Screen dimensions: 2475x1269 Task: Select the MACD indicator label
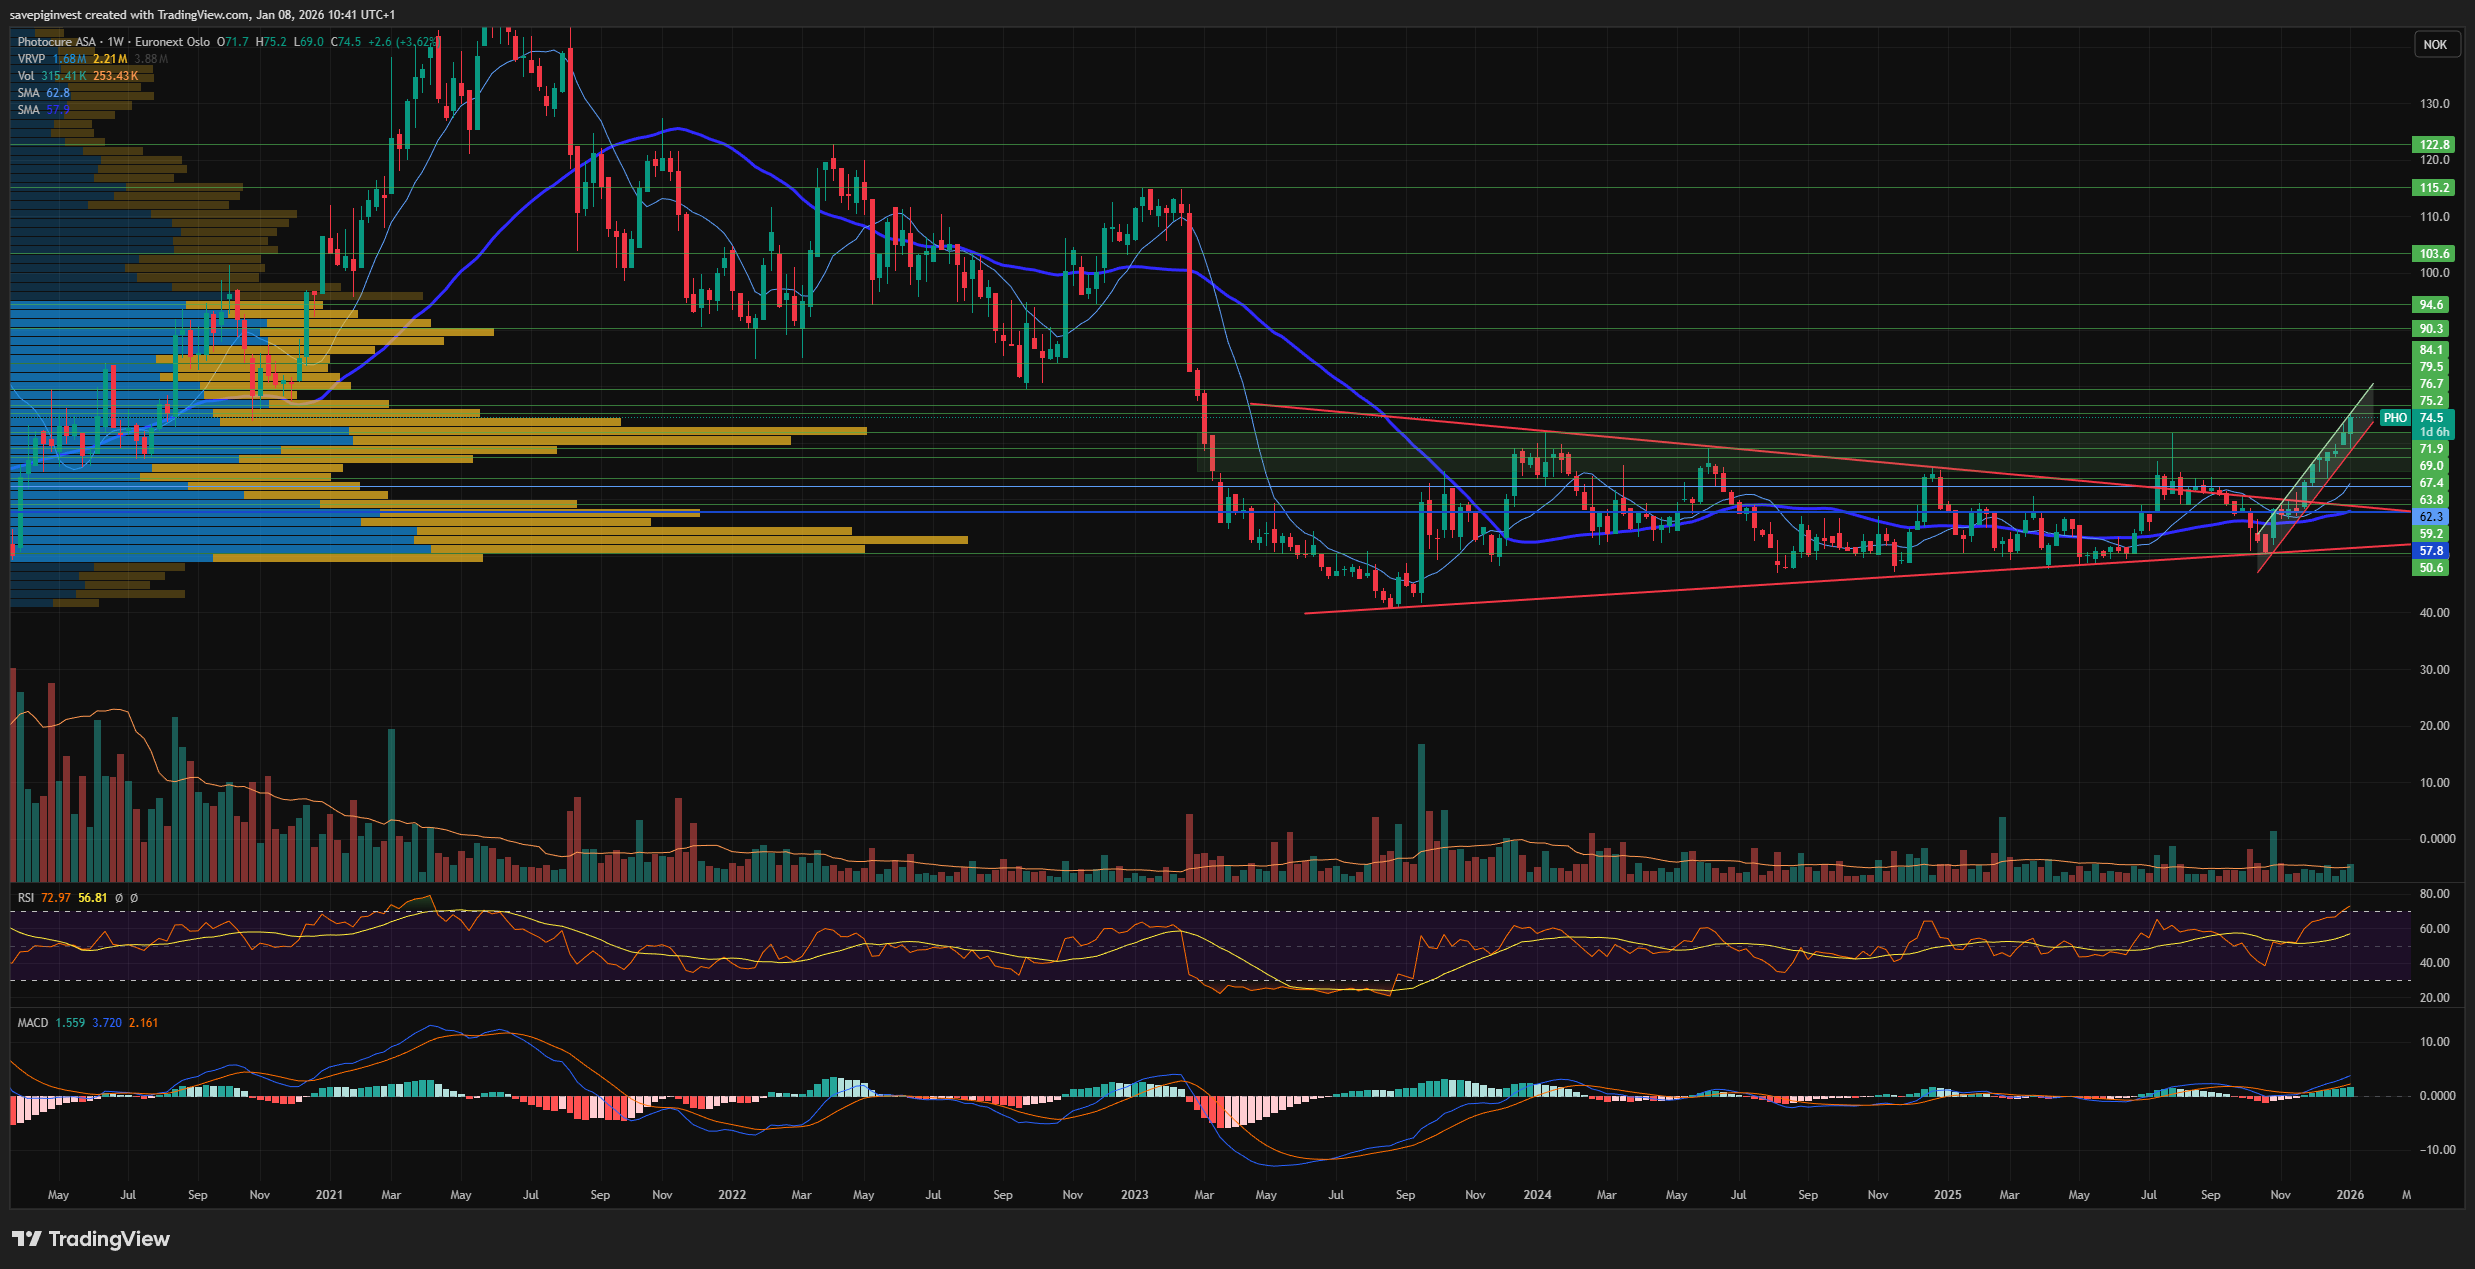[32, 1023]
